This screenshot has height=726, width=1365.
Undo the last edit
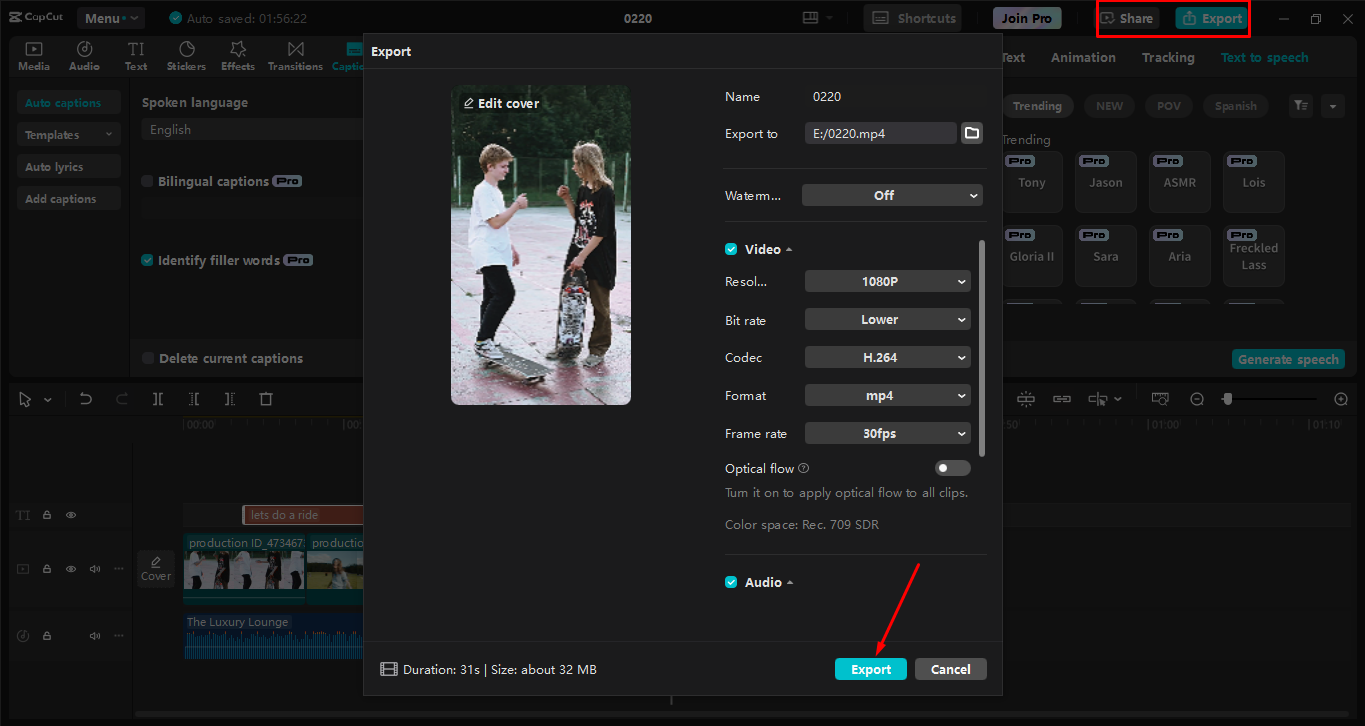[x=86, y=399]
